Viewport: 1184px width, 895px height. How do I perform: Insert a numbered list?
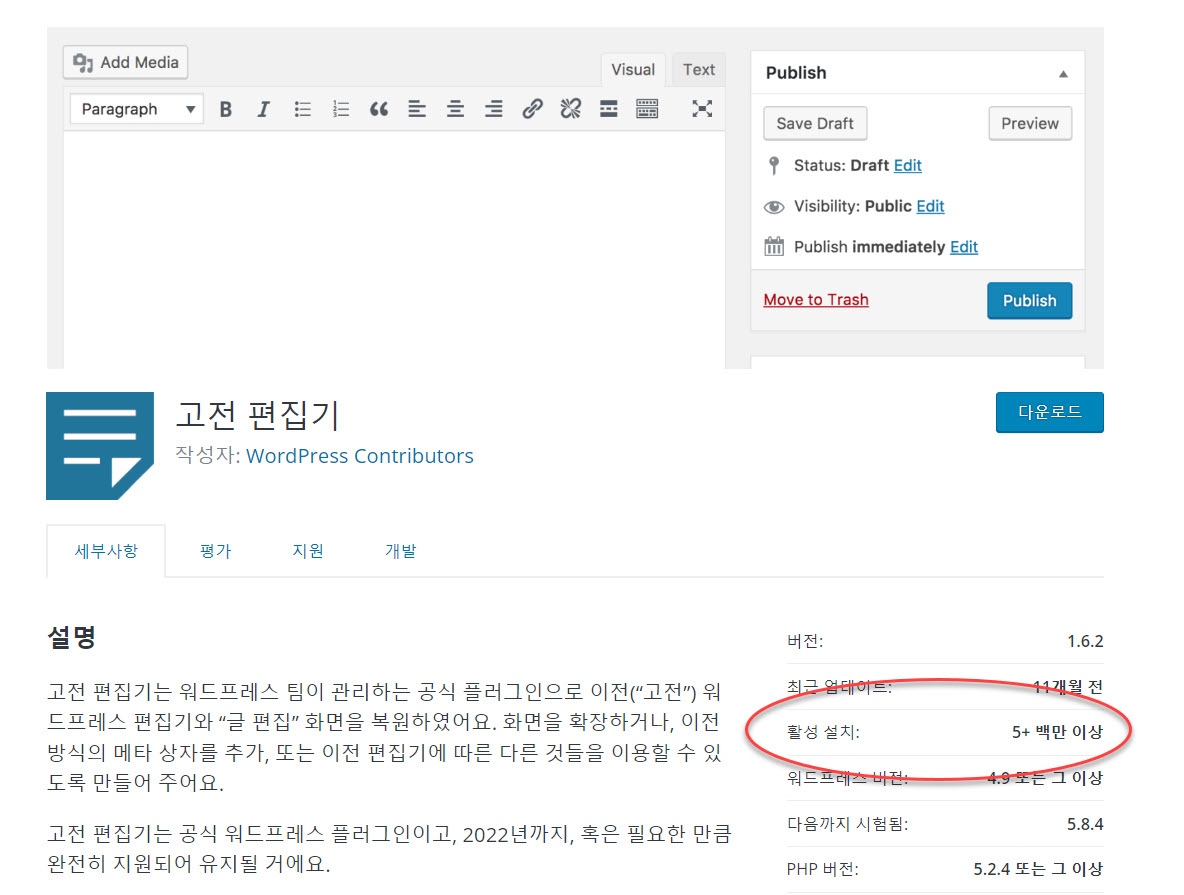click(x=340, y=108)
